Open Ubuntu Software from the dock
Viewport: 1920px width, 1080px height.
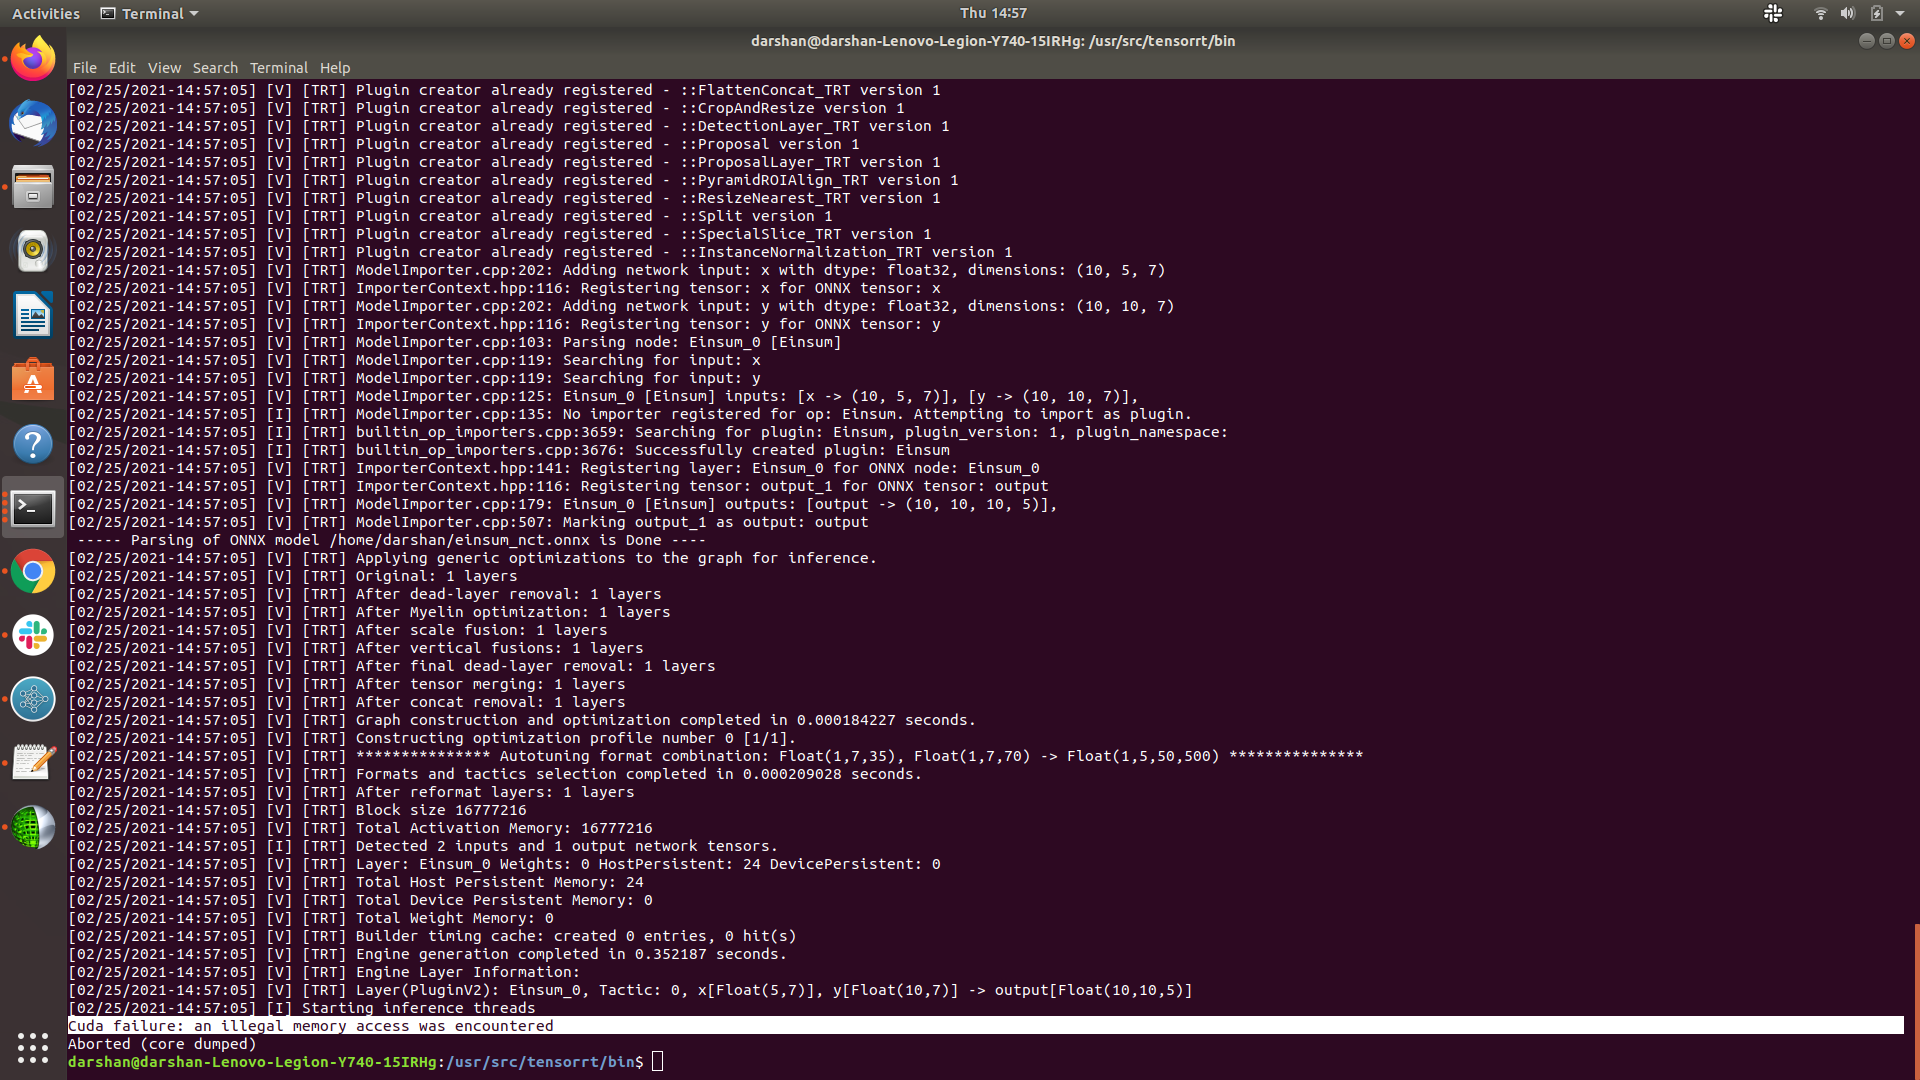(x=33, y=379)
